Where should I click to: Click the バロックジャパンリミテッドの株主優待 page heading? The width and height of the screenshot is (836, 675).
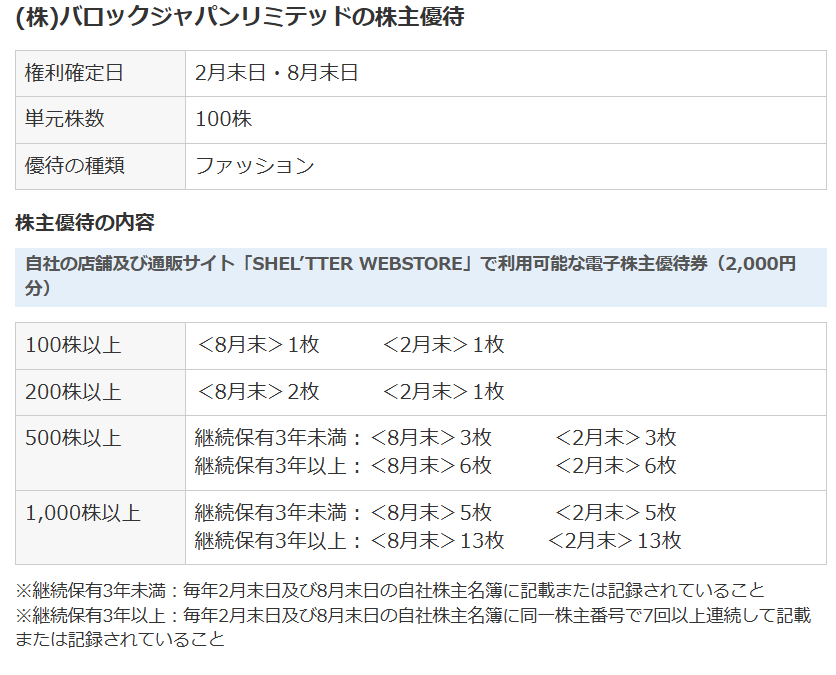240,17
